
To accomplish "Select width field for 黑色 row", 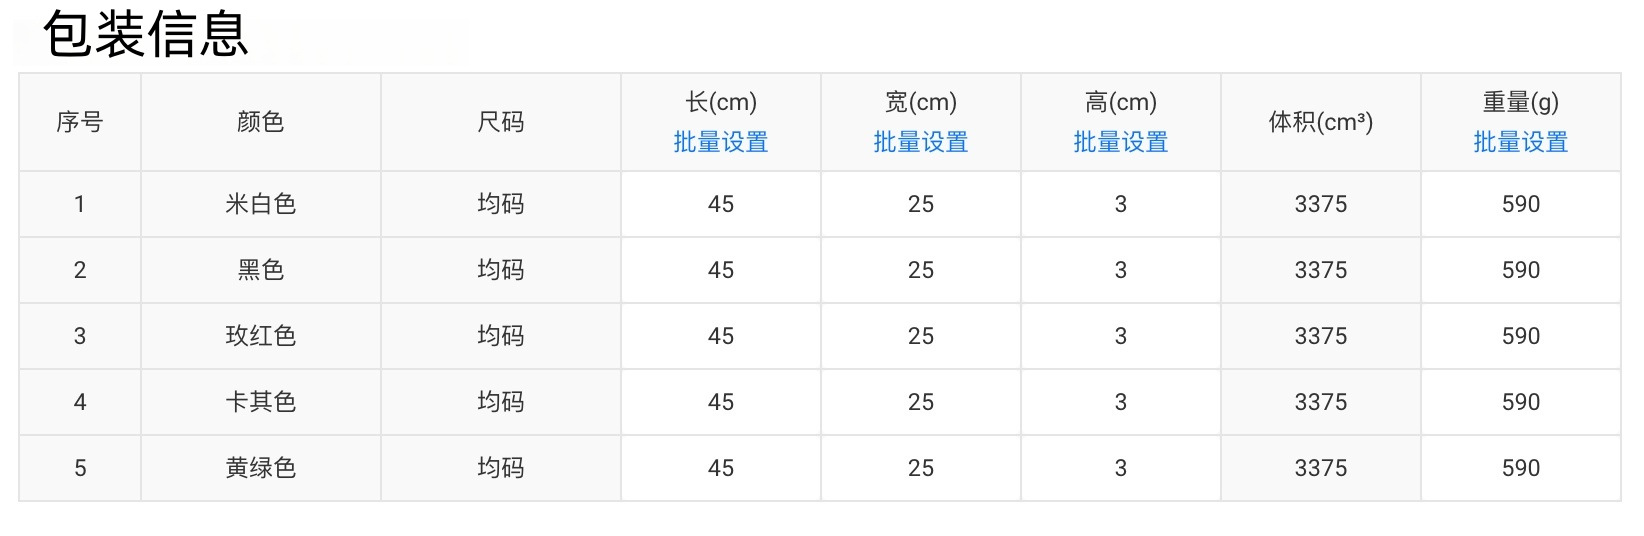I will click(x=921, y=270).
